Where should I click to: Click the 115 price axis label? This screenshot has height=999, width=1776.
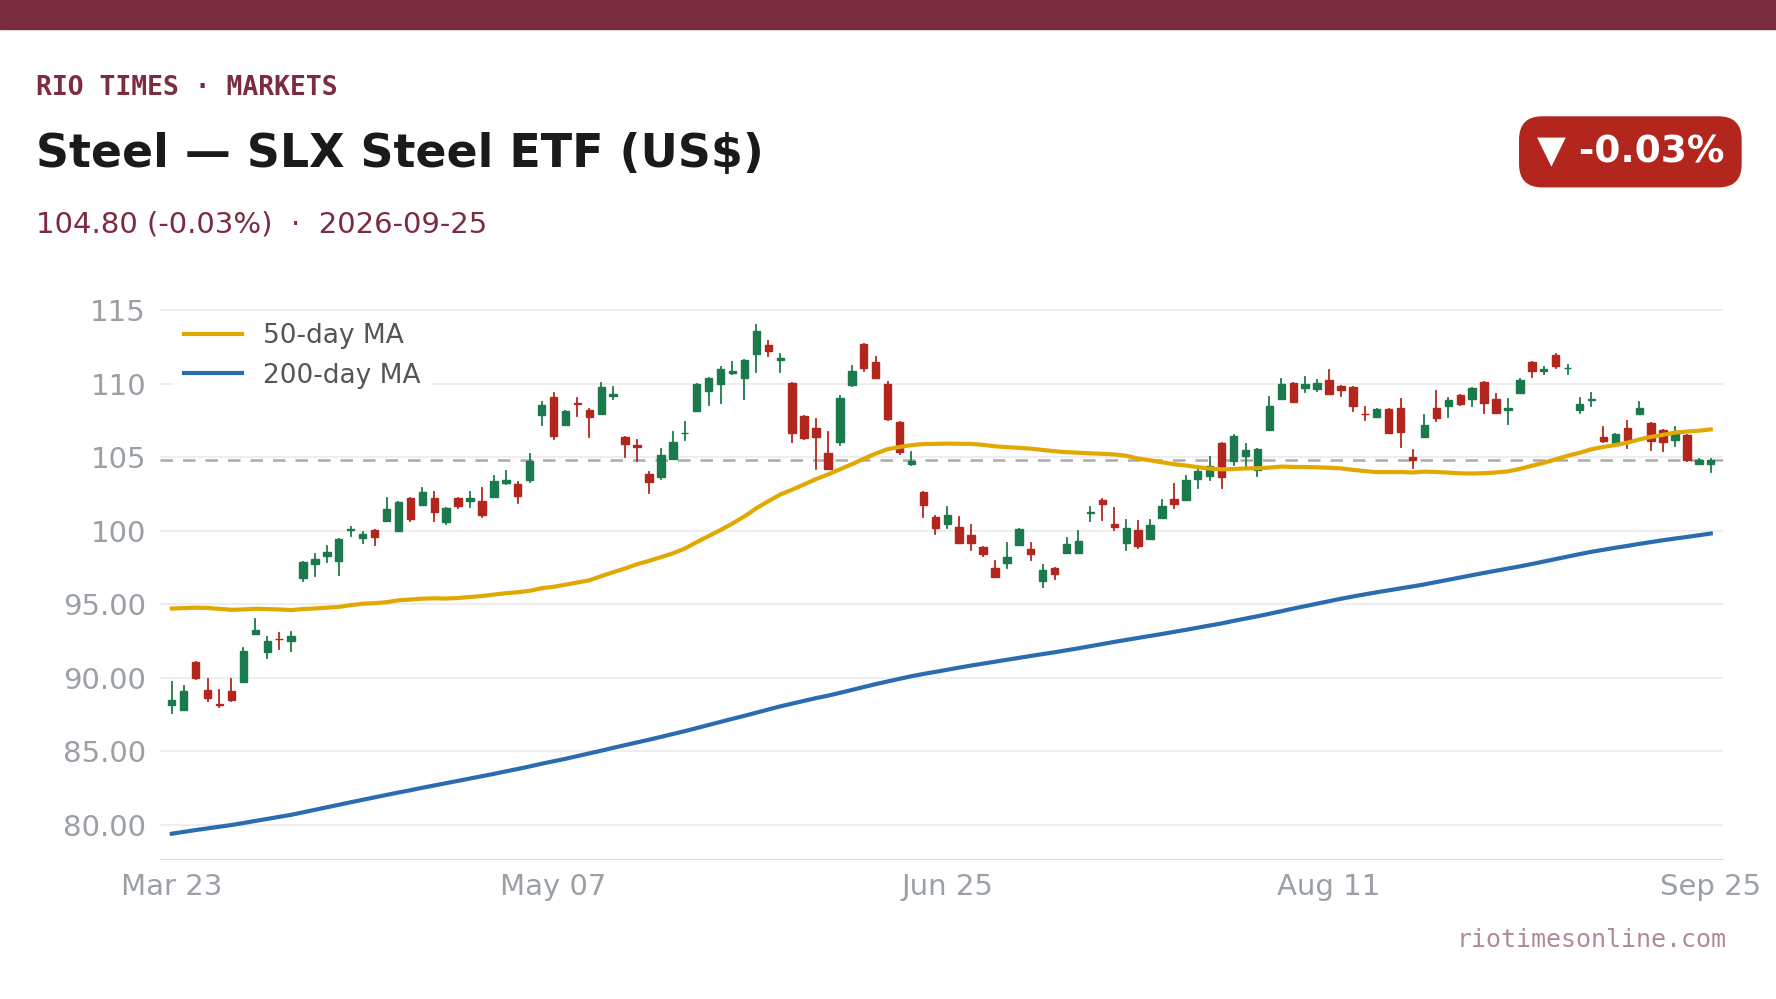pyautogui.click(x=118, y=312)
